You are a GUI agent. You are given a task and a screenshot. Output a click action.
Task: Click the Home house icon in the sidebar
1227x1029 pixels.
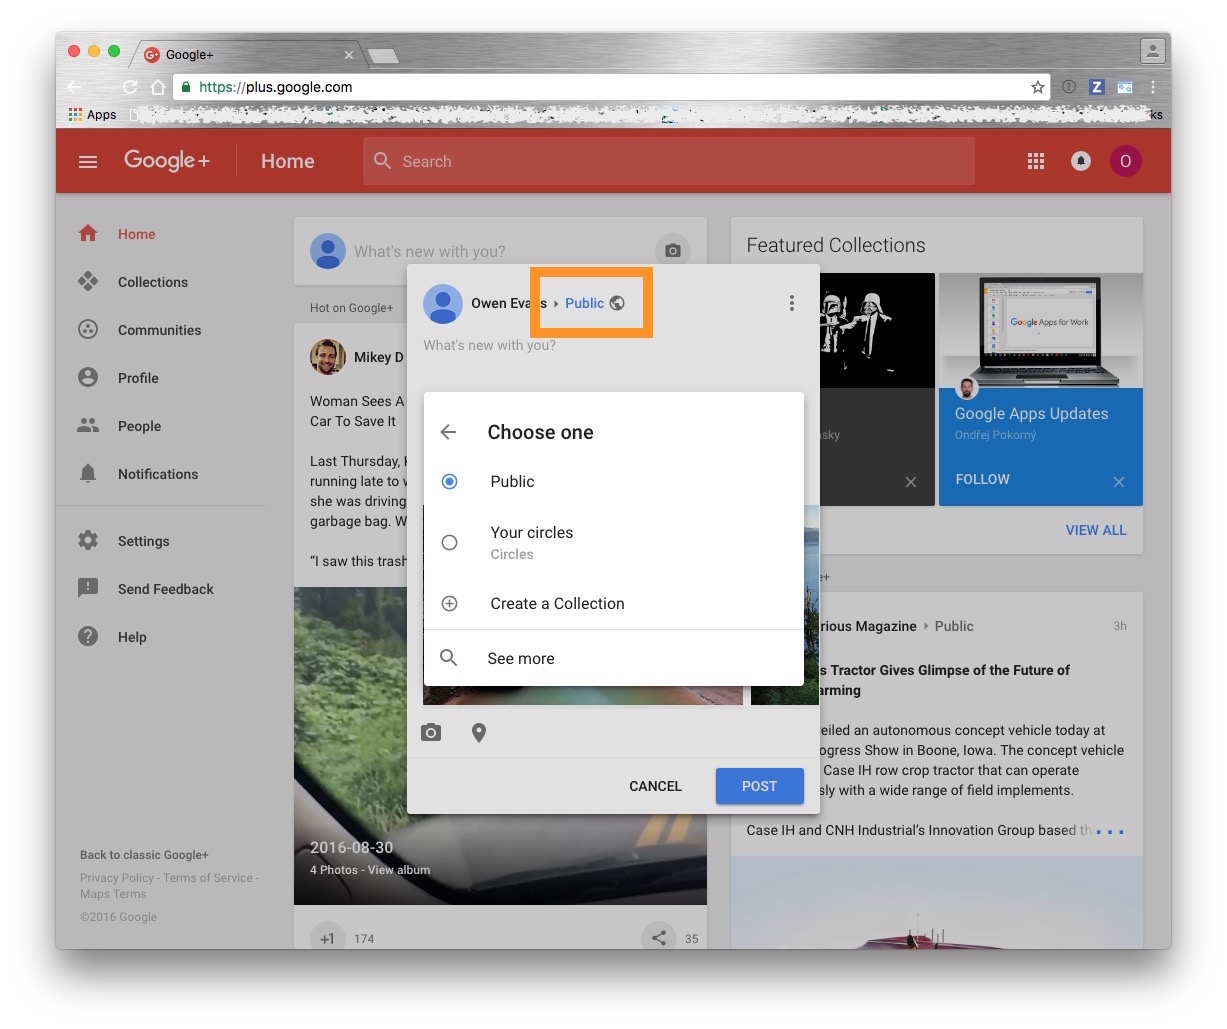88,234
